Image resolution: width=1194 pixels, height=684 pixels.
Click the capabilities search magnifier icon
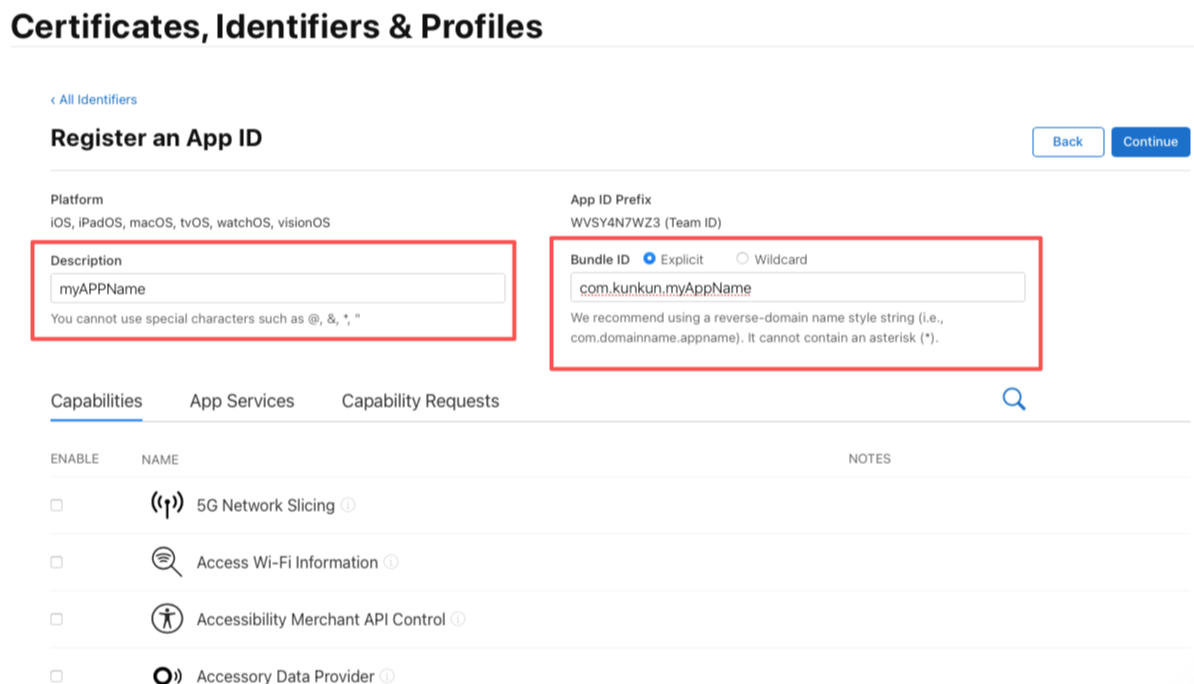[1014, 399]
